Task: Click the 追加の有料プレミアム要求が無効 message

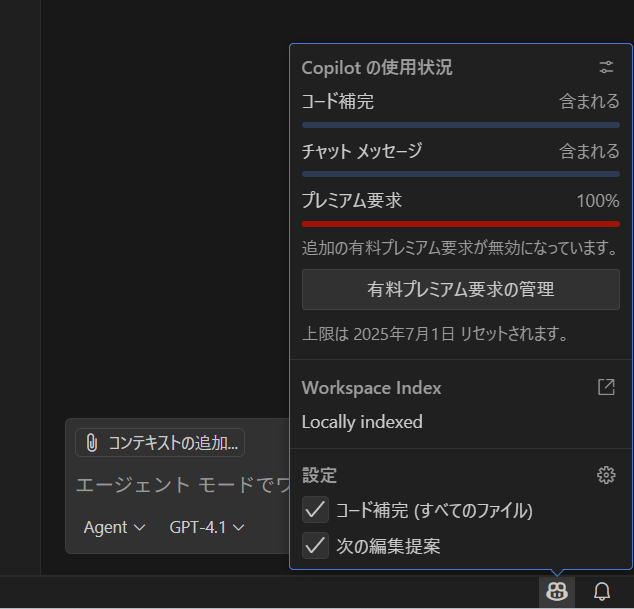Action: tap(460, 248)
